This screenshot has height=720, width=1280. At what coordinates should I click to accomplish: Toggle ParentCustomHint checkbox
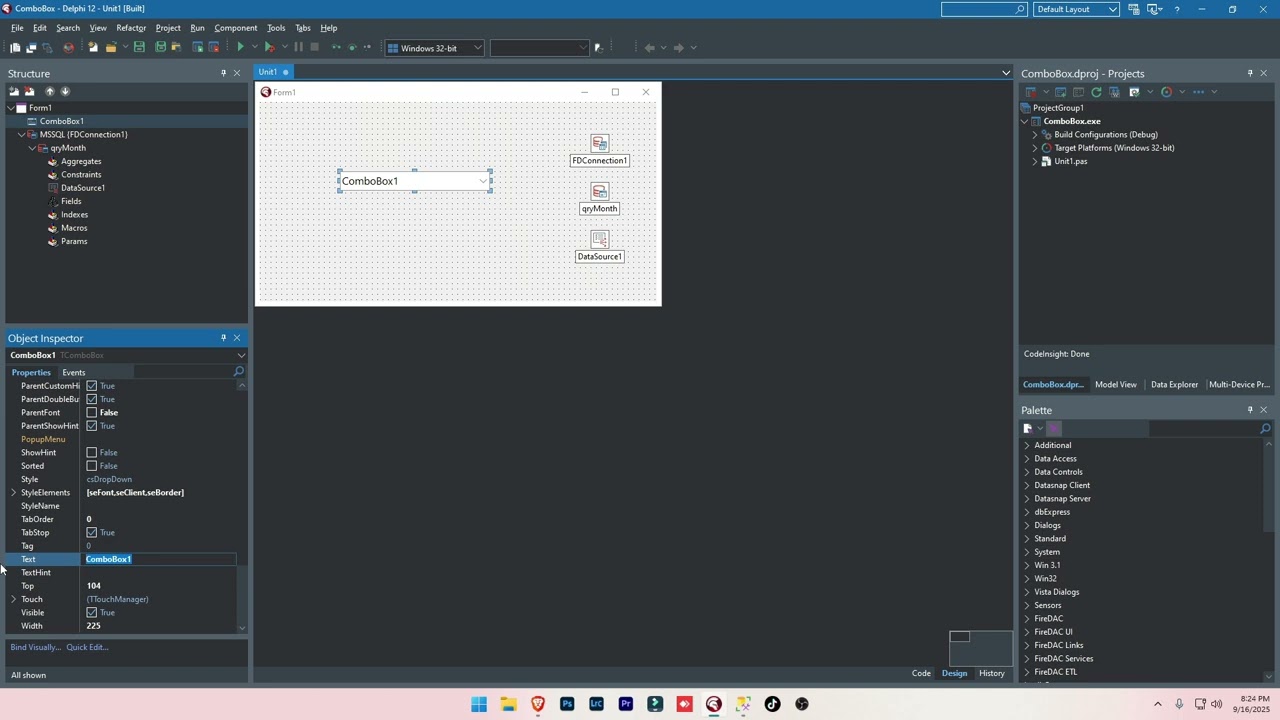(x=92, y=386)
